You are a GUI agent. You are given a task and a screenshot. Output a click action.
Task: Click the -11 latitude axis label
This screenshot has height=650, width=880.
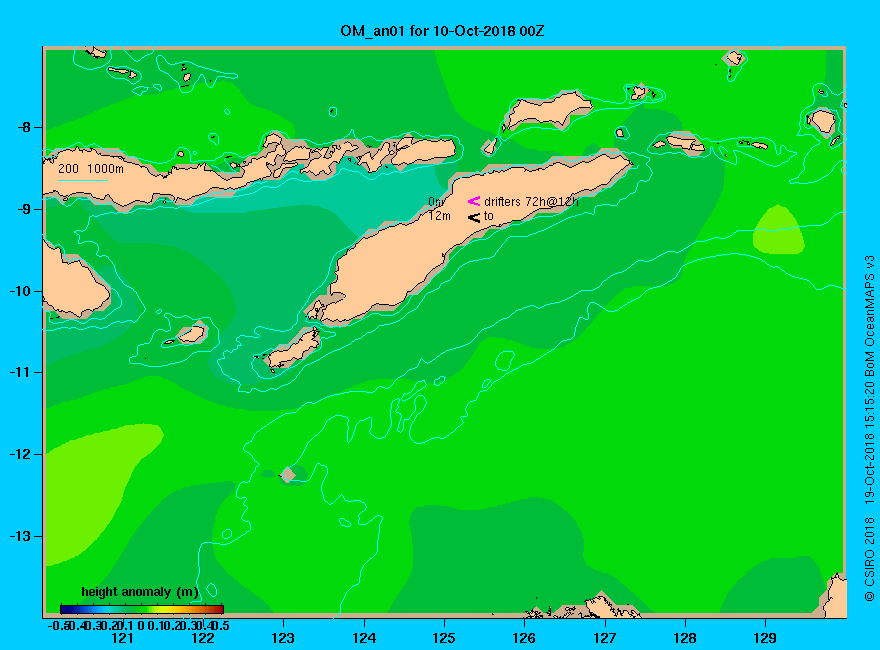(x=21, y=373)
